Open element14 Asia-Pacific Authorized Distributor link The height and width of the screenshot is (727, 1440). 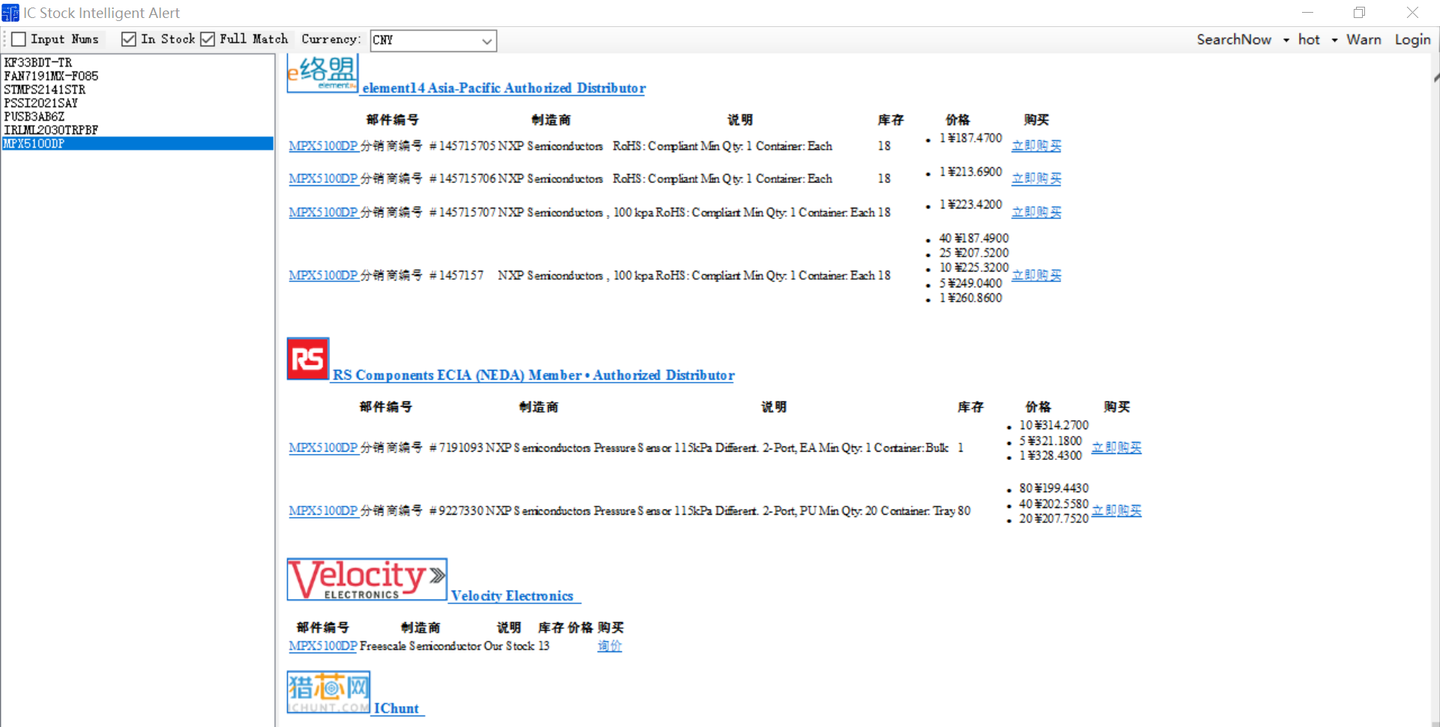(503, 88)
